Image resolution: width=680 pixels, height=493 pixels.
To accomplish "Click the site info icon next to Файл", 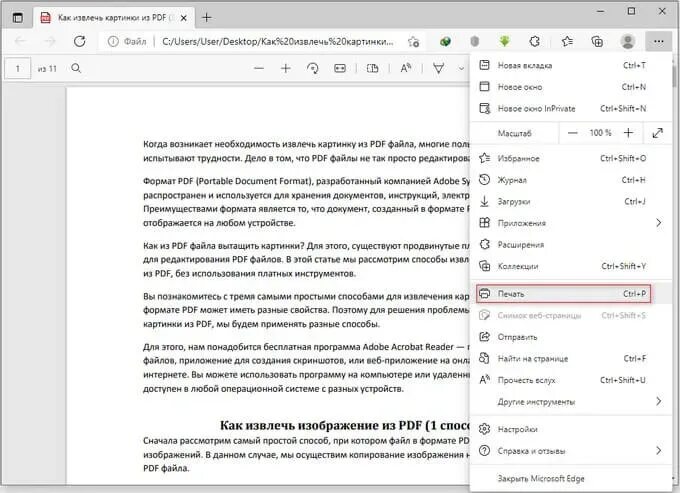I will pos(113,42).
